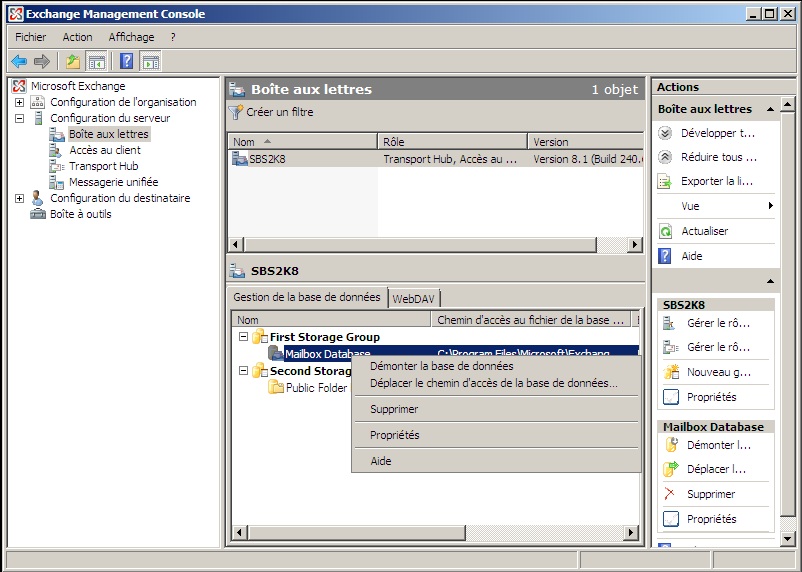Image resolution: width=802 pixels, height=572 pixels.
Task: Collapse the SBS2K8 actions section arrow
Action: coord(770,281)
